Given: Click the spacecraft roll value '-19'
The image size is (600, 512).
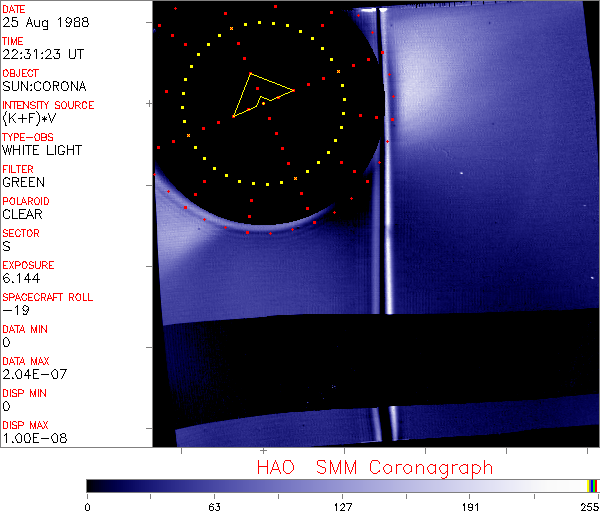Looking at the screenshot, I should pos(13,310).
